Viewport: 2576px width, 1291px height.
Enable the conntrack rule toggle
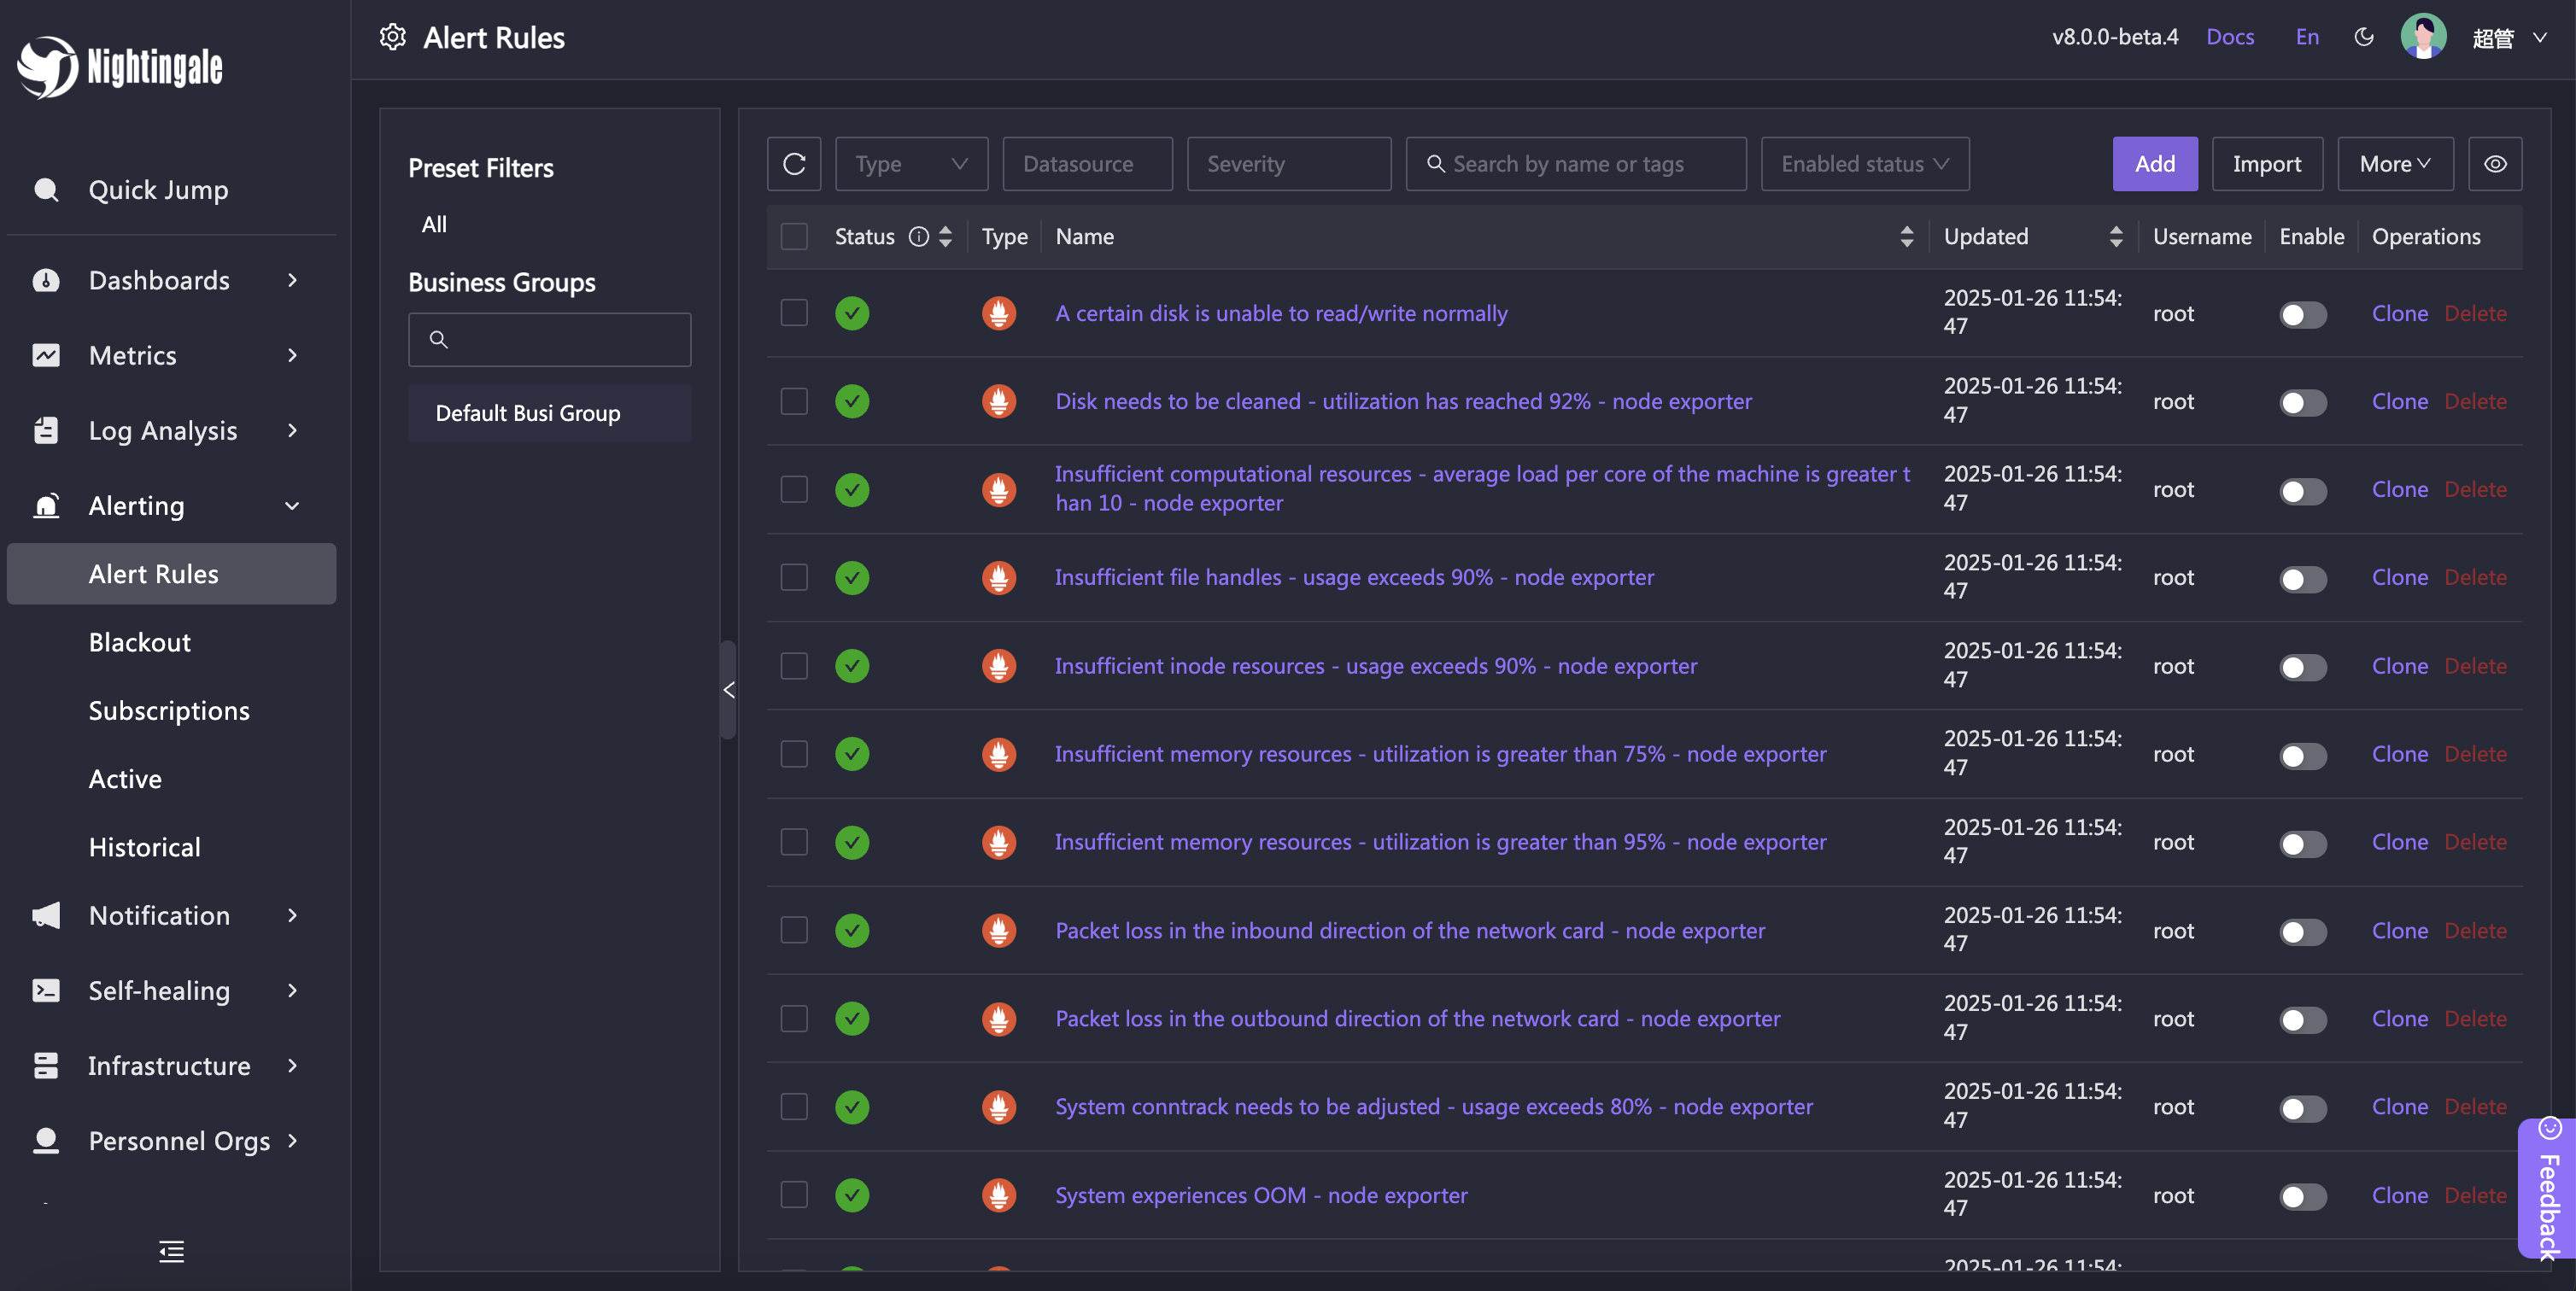pyautogui.click(x=2303, y=1108)
